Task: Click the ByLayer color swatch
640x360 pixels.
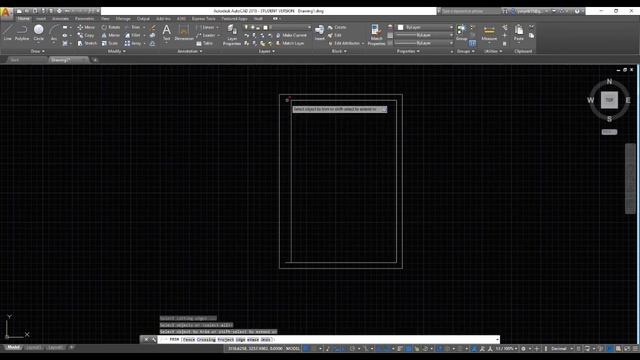Action: point(400,27)
